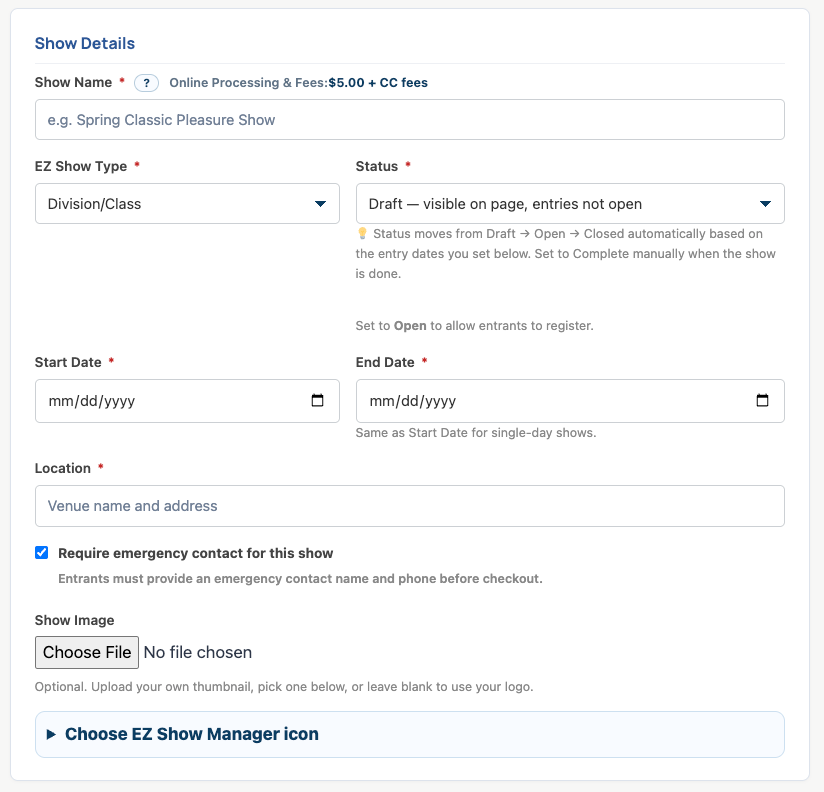Open the Start Date calendar picker icon
This screenshot has width=824, height=792.
coord(317,400)
